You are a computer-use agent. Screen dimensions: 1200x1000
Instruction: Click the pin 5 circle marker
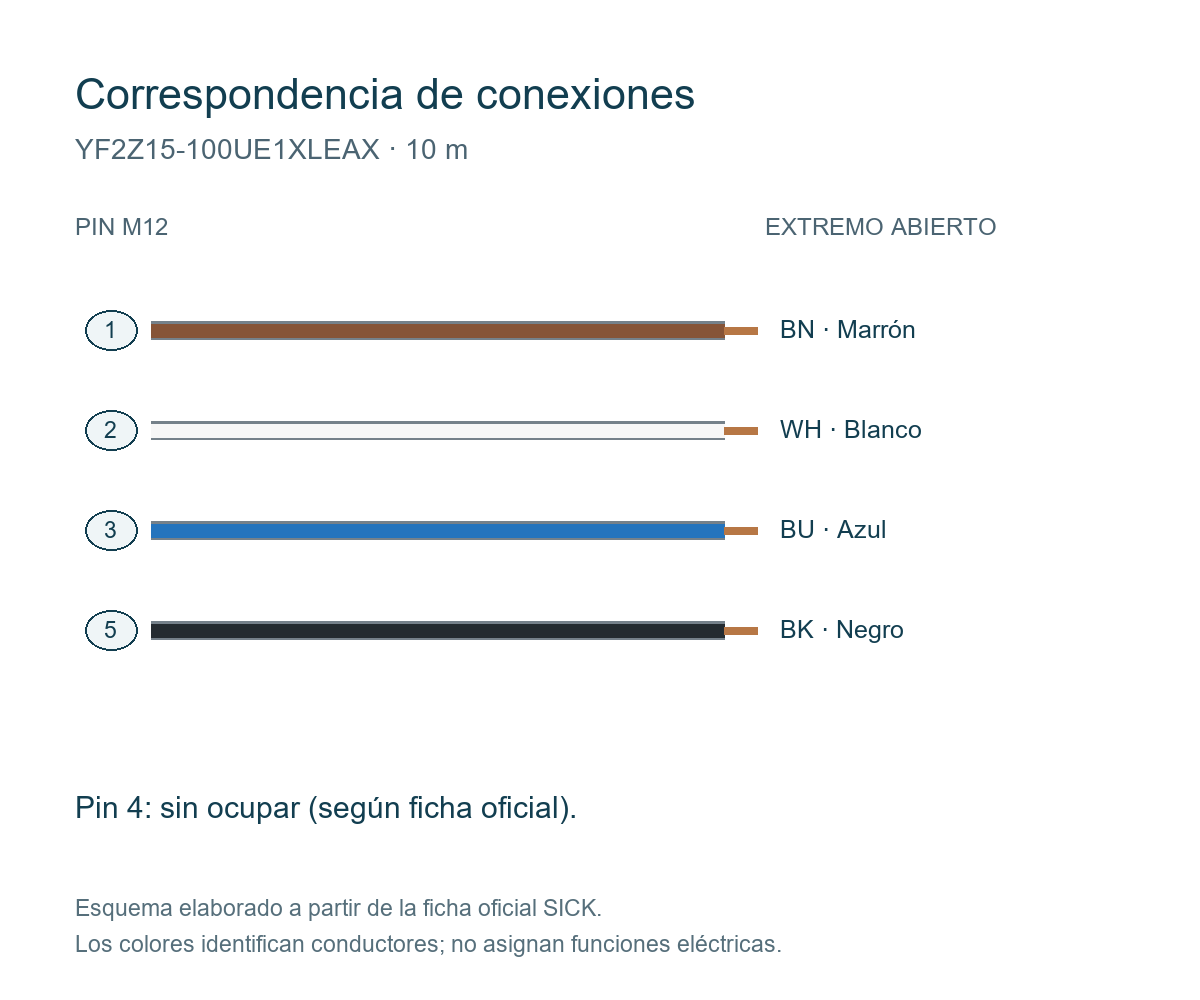[111, 630]
